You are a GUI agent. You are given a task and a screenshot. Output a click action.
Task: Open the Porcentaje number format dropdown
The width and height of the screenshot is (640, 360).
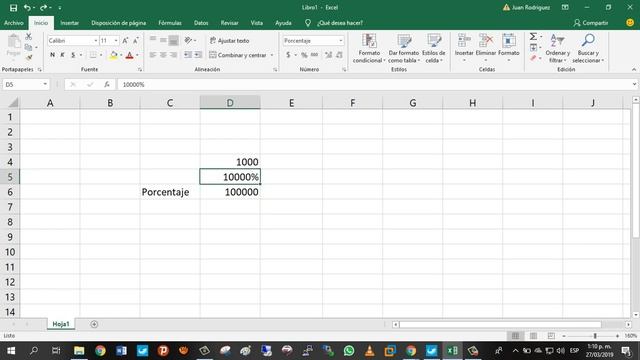click(340, 40)
